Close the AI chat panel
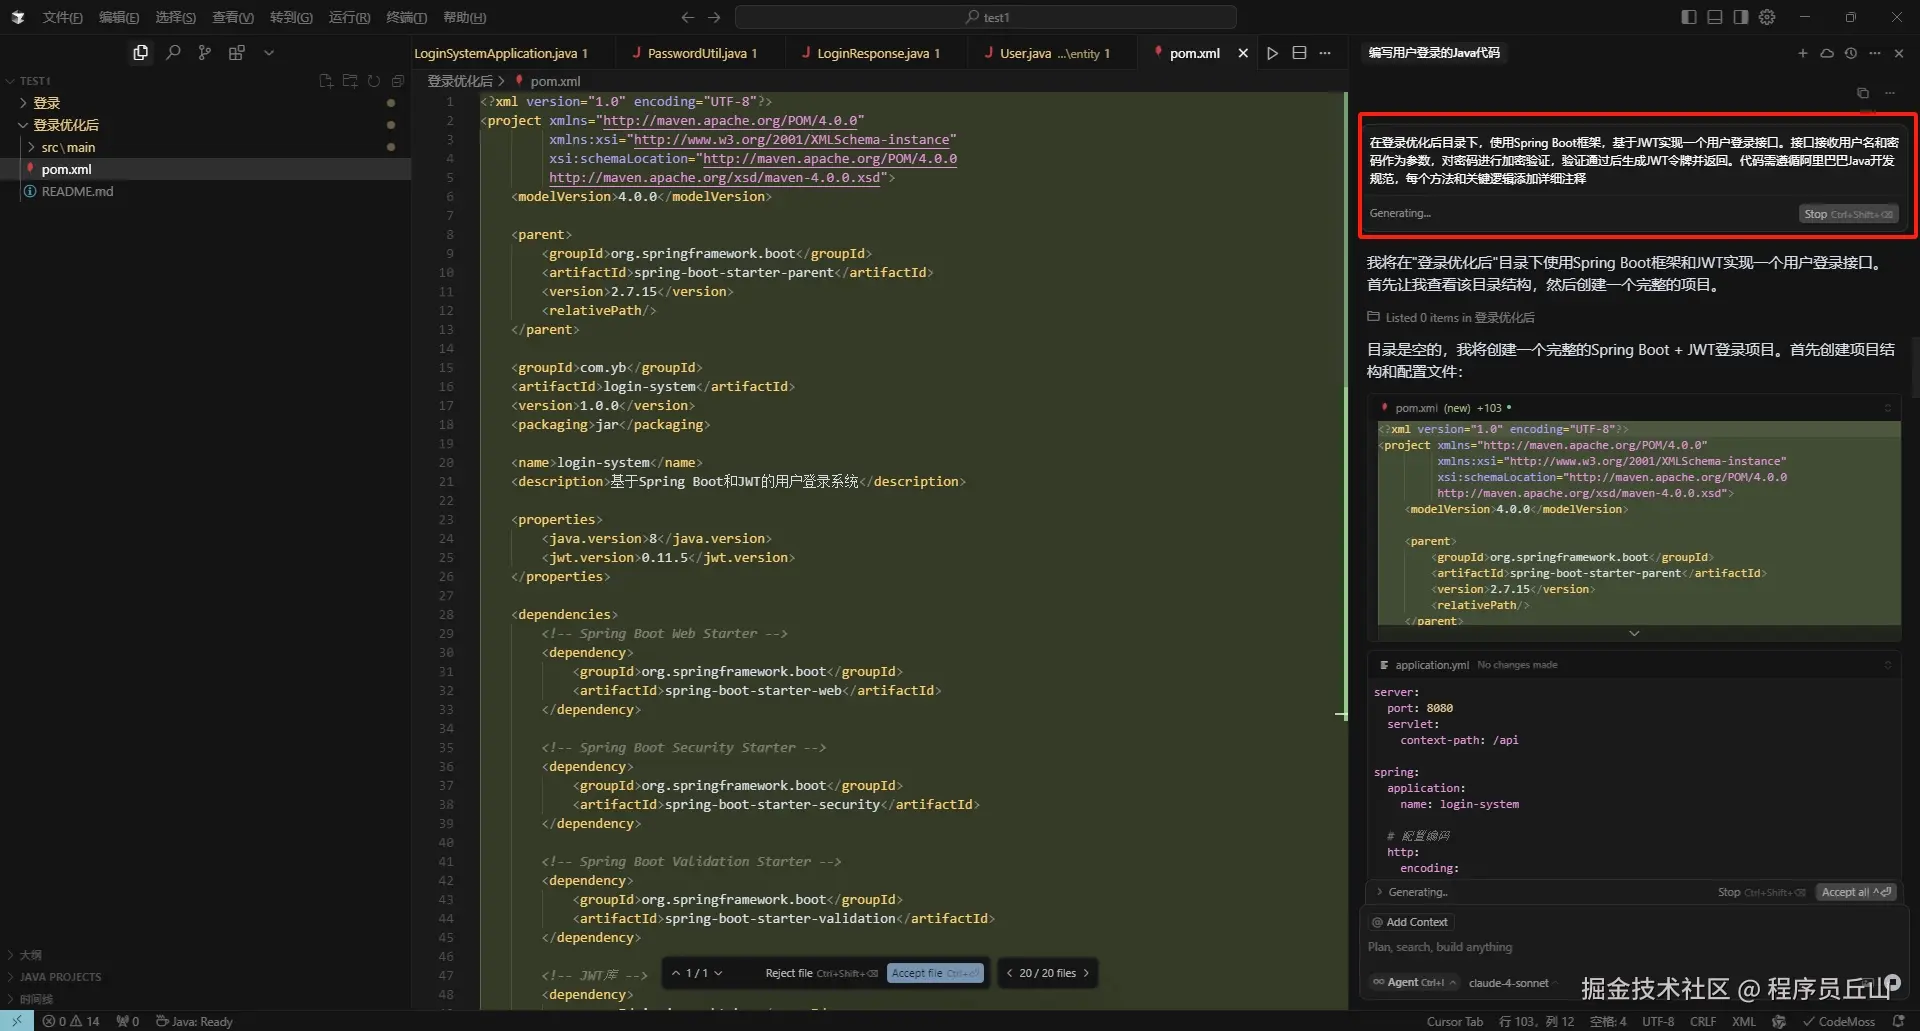The height and width of the screenshot is (1031, 1920). pos(1899,53)
